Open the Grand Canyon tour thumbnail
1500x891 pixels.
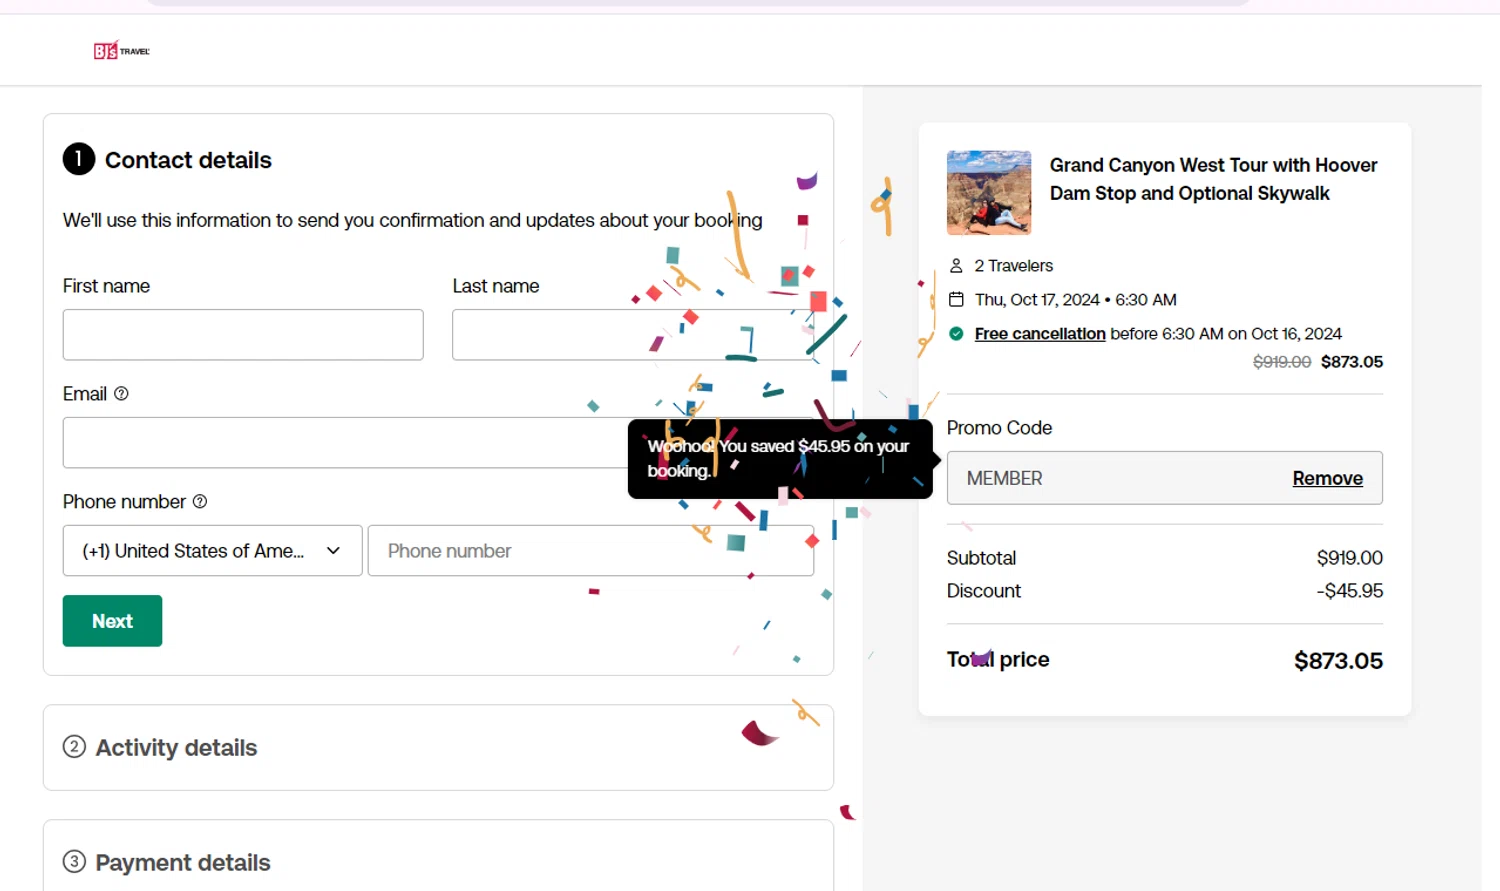(x=989, y=193)
